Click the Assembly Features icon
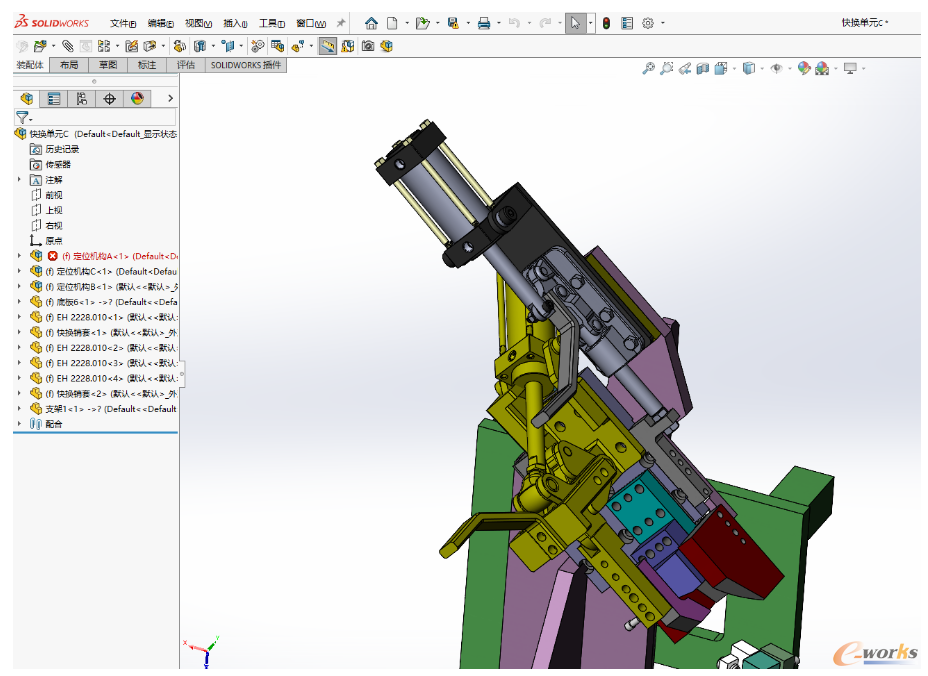This screenshot has height=676, width=928. (200, 46)
